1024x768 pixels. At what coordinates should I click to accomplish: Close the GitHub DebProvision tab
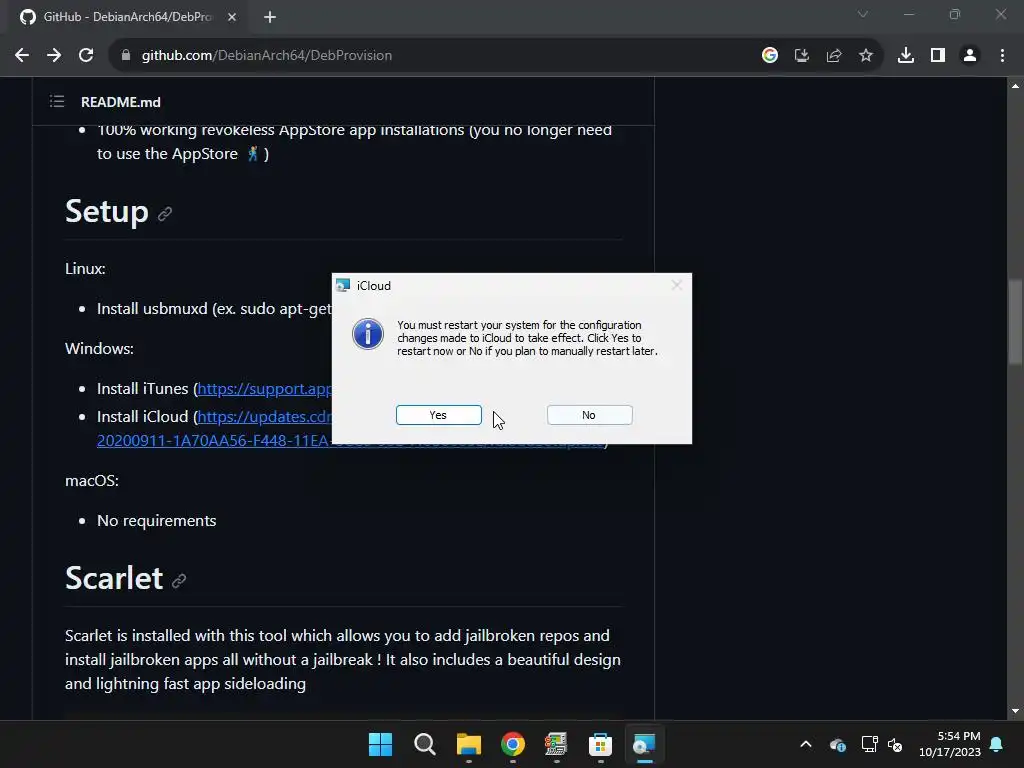point(232,17)
